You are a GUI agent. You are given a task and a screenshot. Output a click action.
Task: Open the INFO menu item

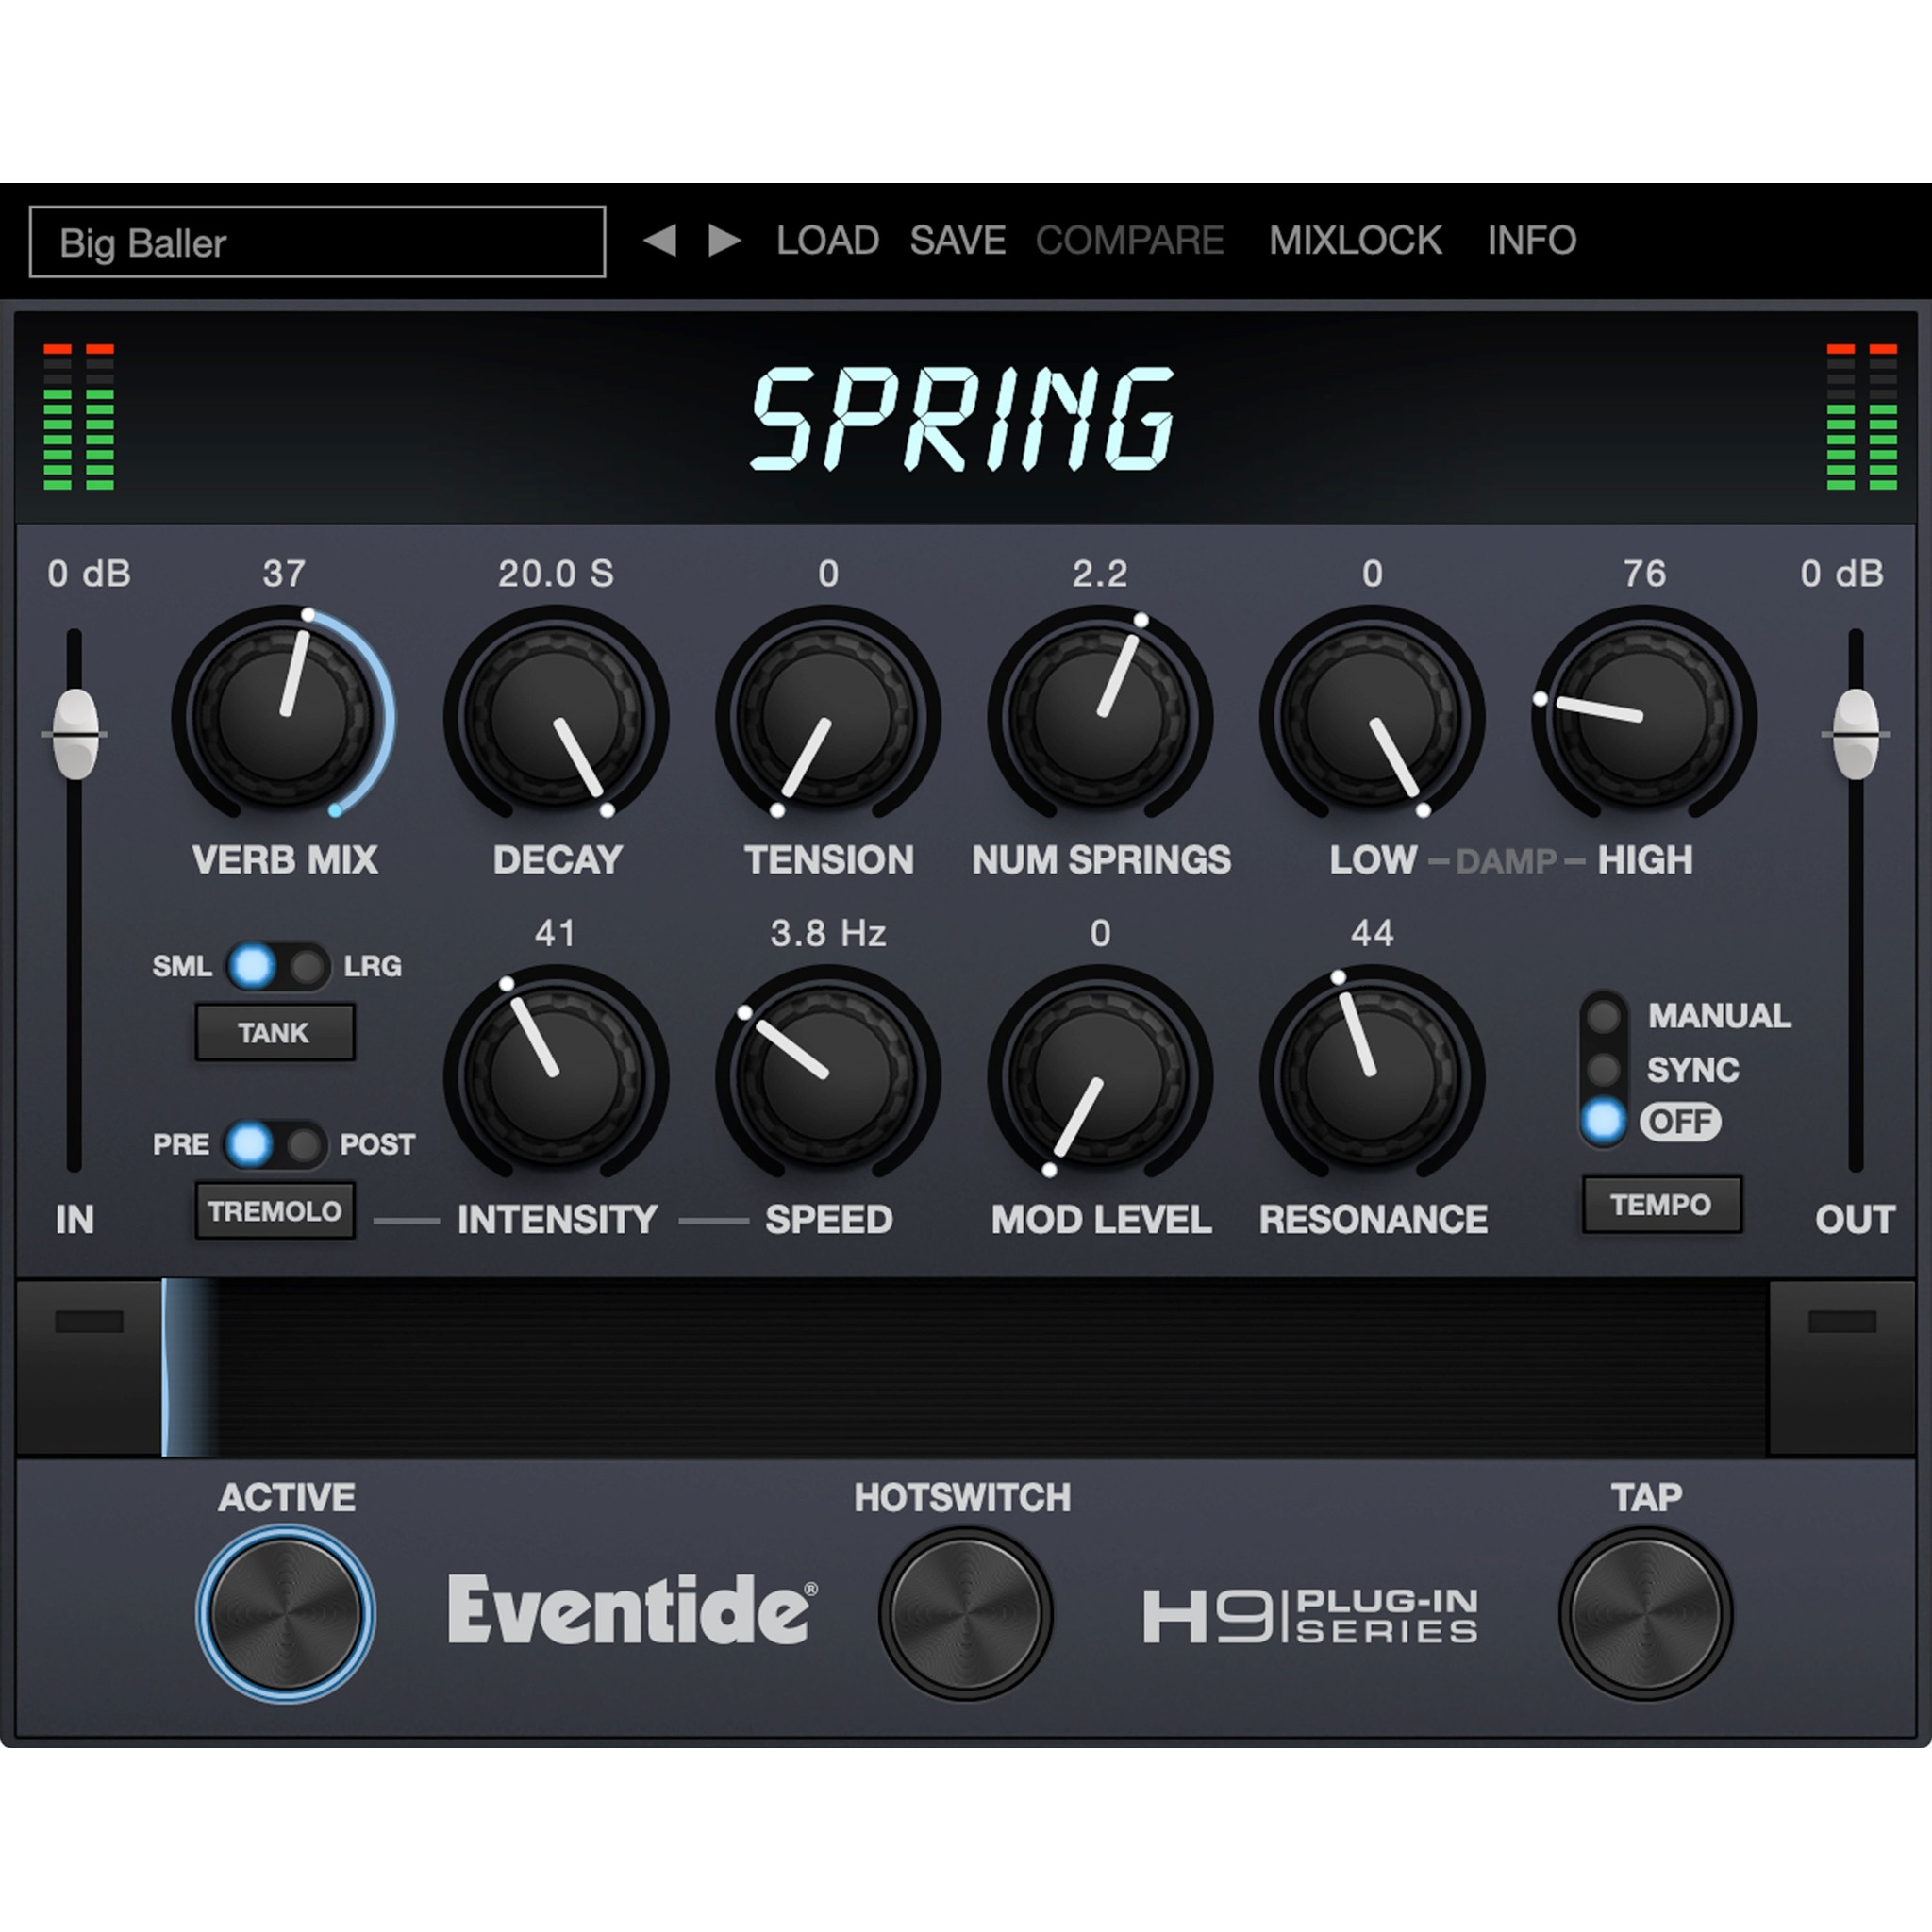point(1531,239)
